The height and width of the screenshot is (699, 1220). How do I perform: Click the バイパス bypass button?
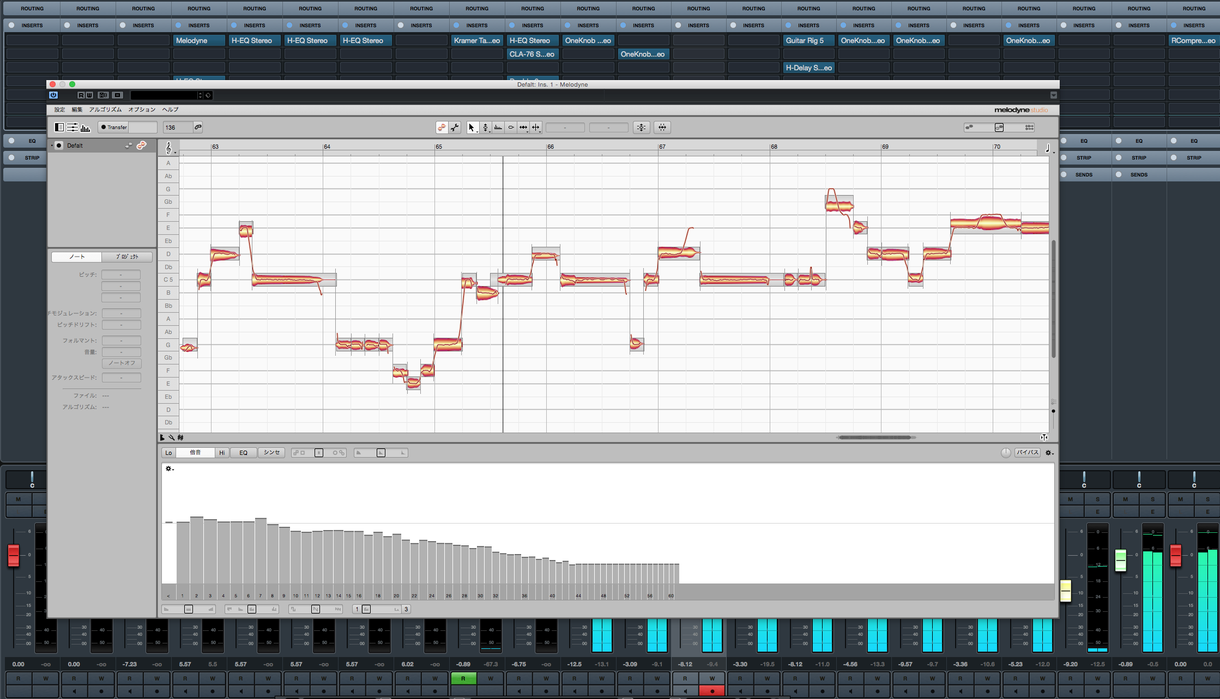1027,453
